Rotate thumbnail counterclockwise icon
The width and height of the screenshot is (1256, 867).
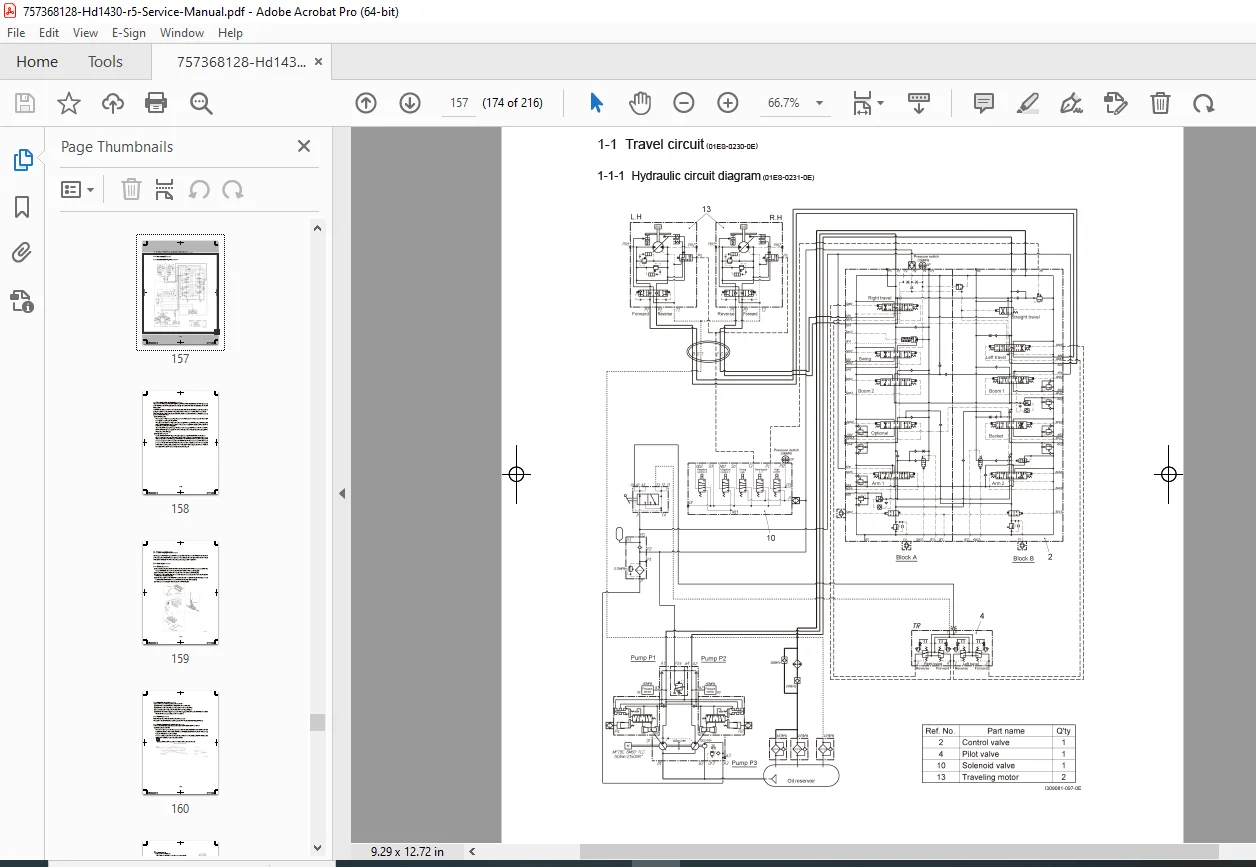pos(199,189)
